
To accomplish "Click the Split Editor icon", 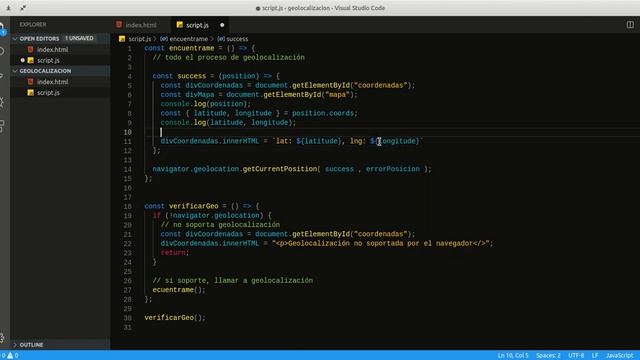I will [630, 25].
